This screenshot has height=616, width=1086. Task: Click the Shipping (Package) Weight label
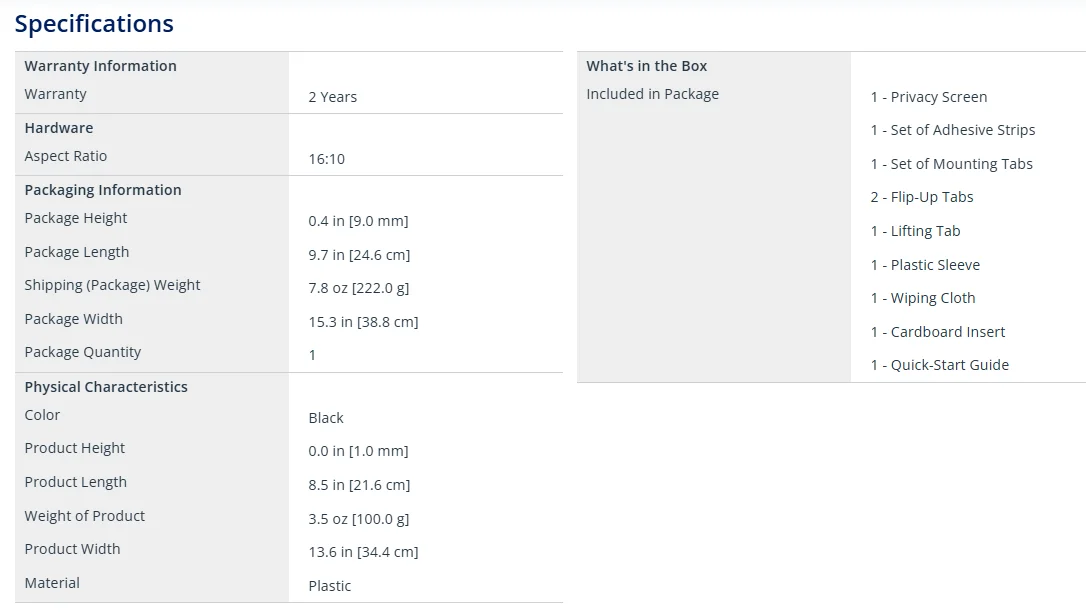[x=112, y=285]
